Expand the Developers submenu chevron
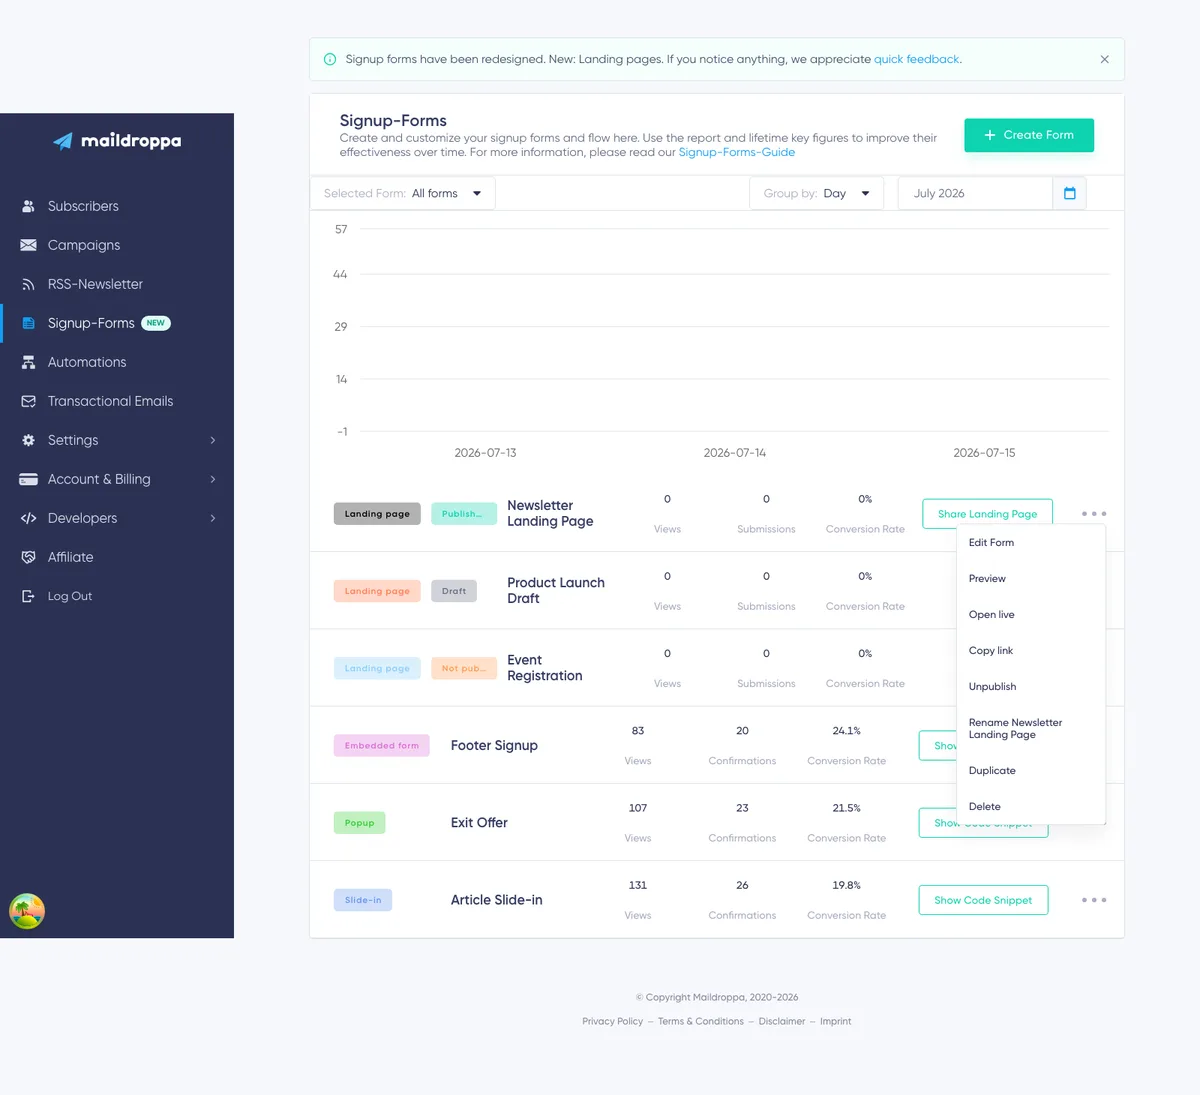 (x=213, y=518)
